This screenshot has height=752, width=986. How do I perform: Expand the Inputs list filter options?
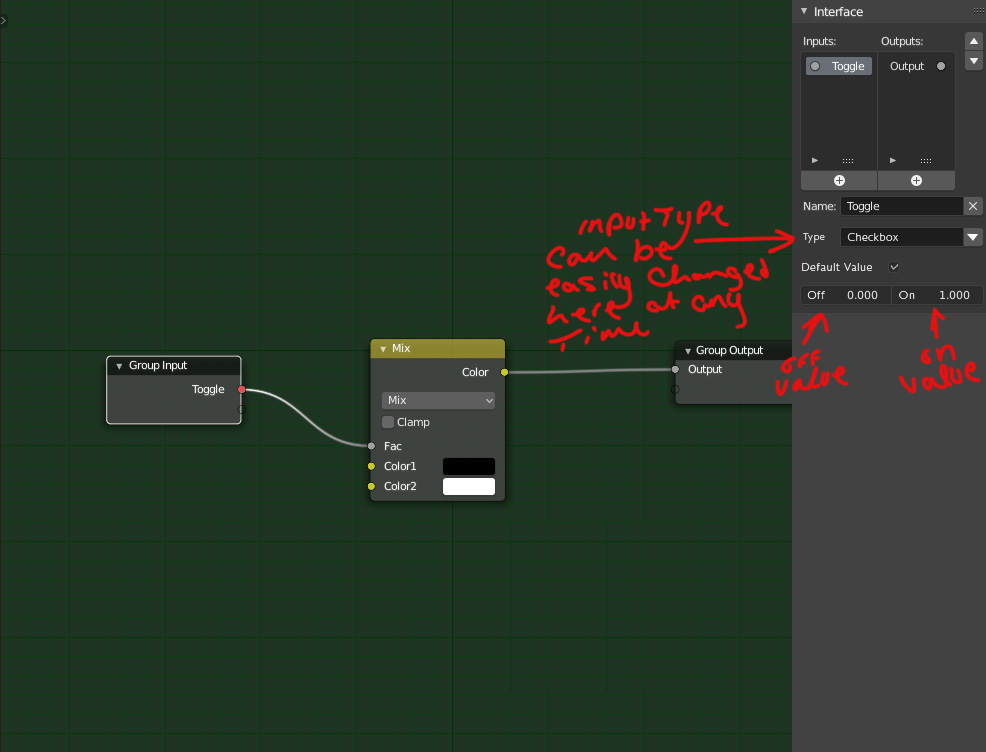[x=815, y=161]
